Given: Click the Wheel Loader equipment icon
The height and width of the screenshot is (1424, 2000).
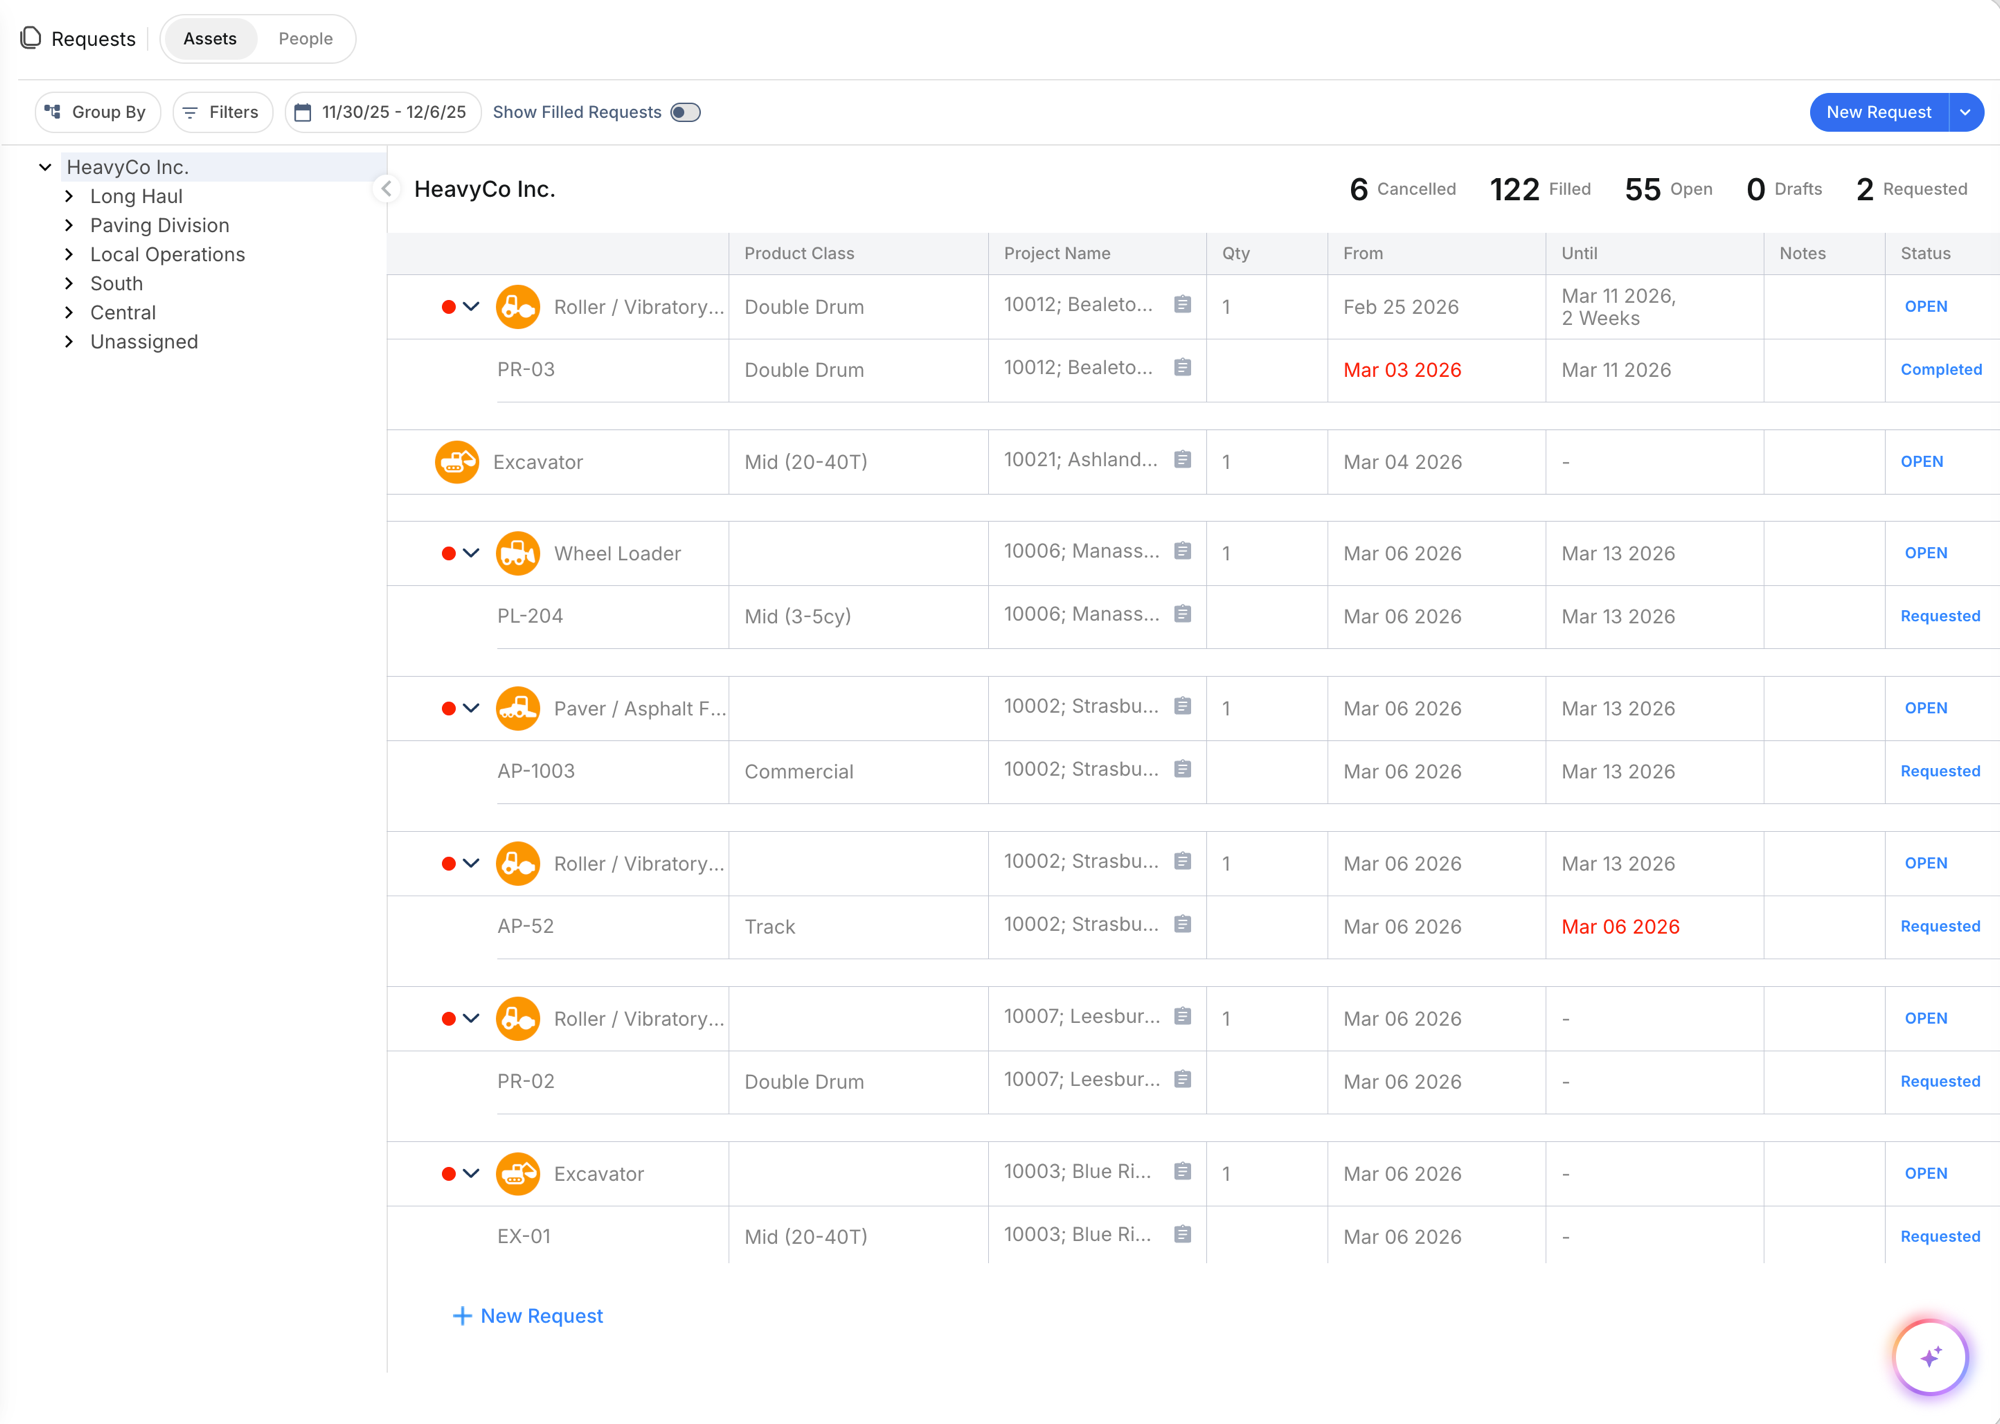Looking at the screenshot, I should (x=518, y=553).
